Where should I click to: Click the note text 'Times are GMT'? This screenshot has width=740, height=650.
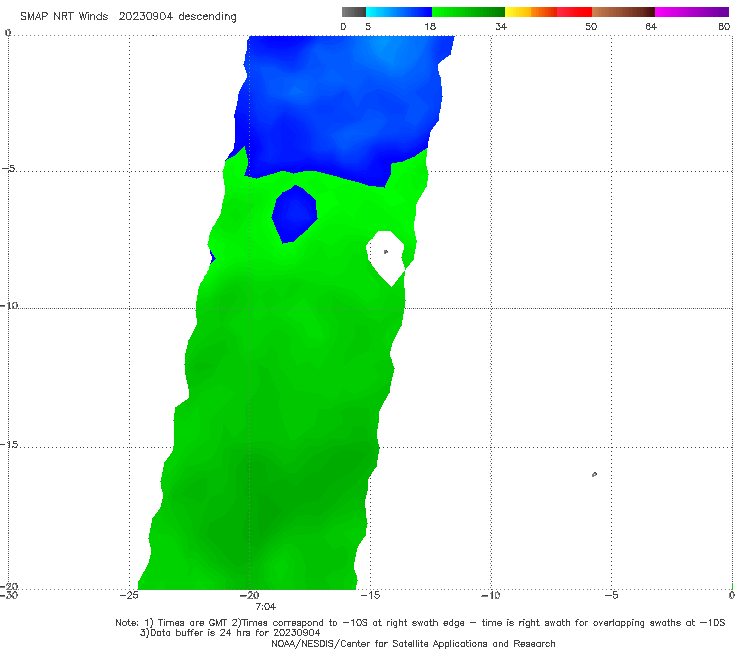(x=193, y=623)
